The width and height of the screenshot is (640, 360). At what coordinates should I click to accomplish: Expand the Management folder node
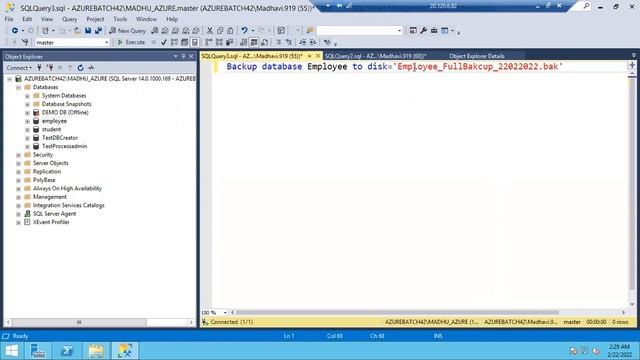(x=18, y=197)
